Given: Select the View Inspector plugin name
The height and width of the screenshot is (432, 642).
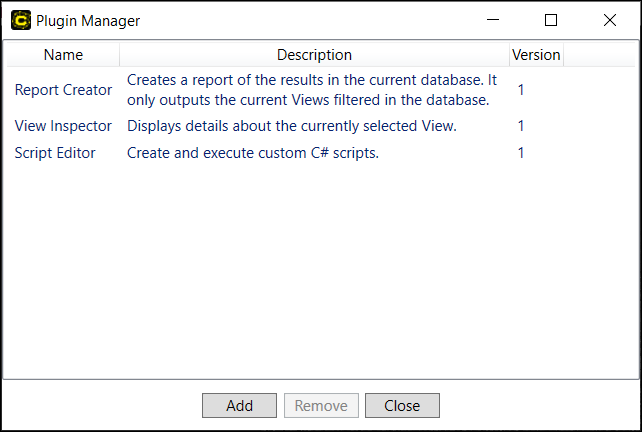Looking at the screenshot, I should (x=63, y=126).
